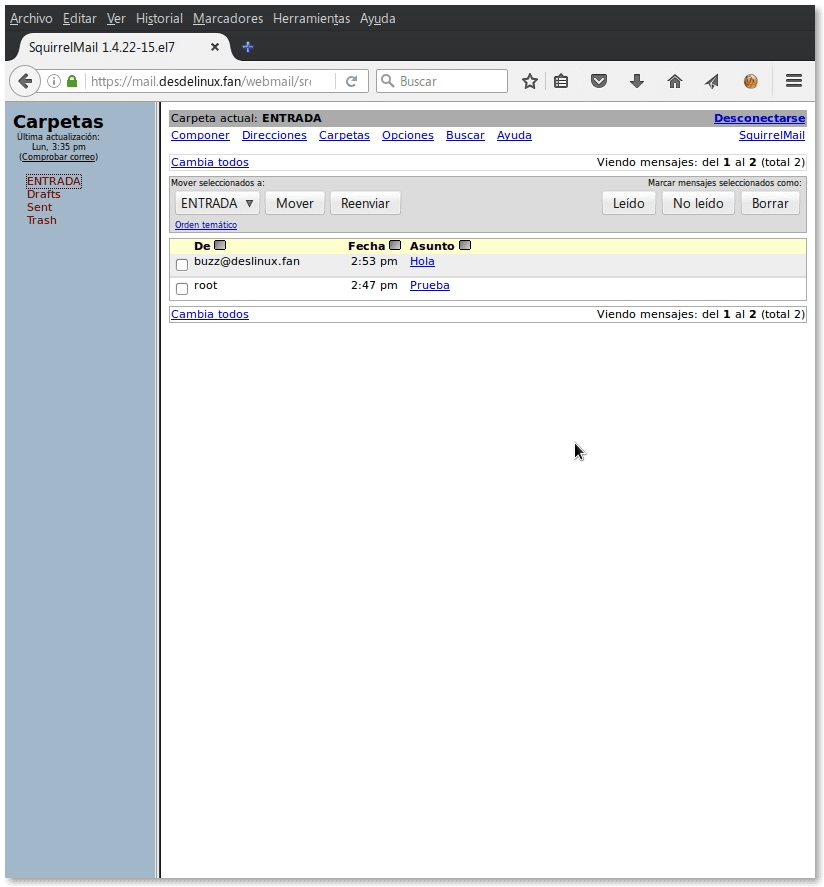824x887 pixels.
Task: Click the Orden temático link
Action: point(206,225)
